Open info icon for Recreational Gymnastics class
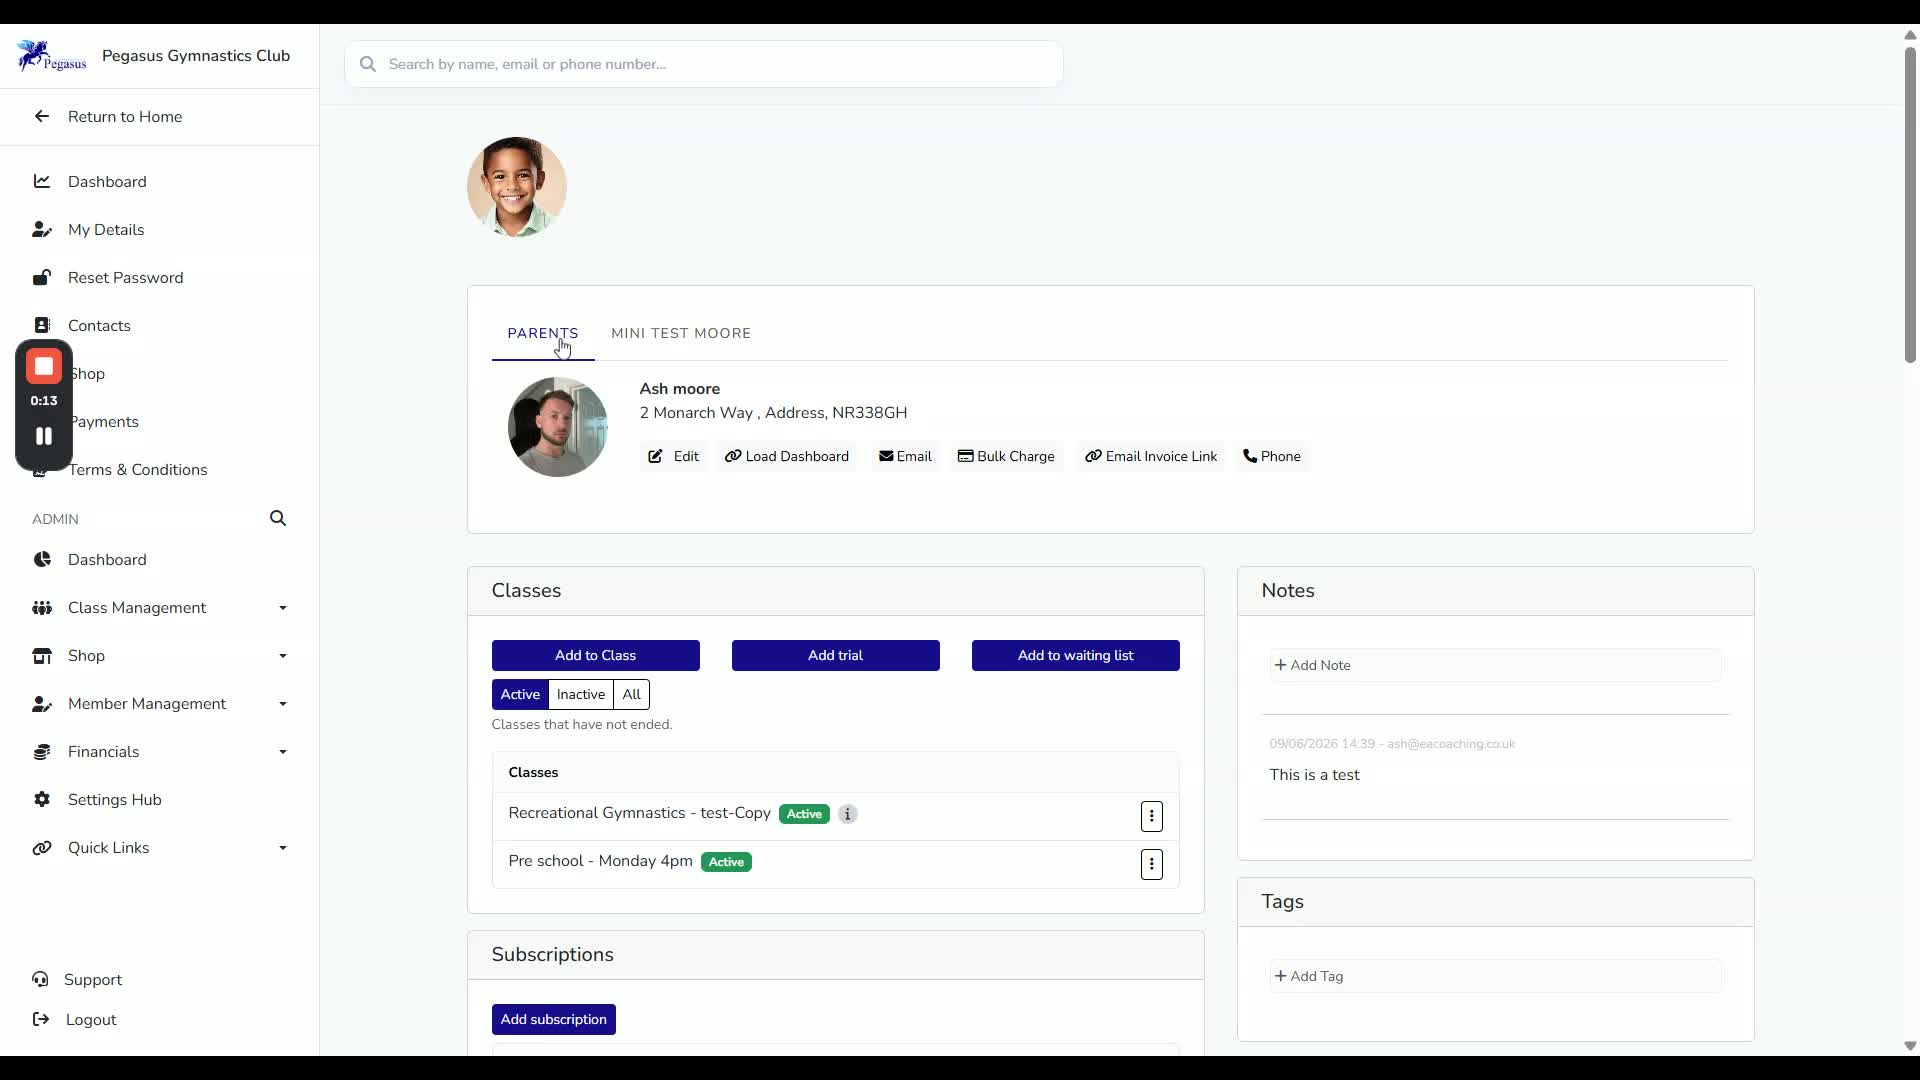Viewport: 1920px width, 1080px height. pos(848,814)
